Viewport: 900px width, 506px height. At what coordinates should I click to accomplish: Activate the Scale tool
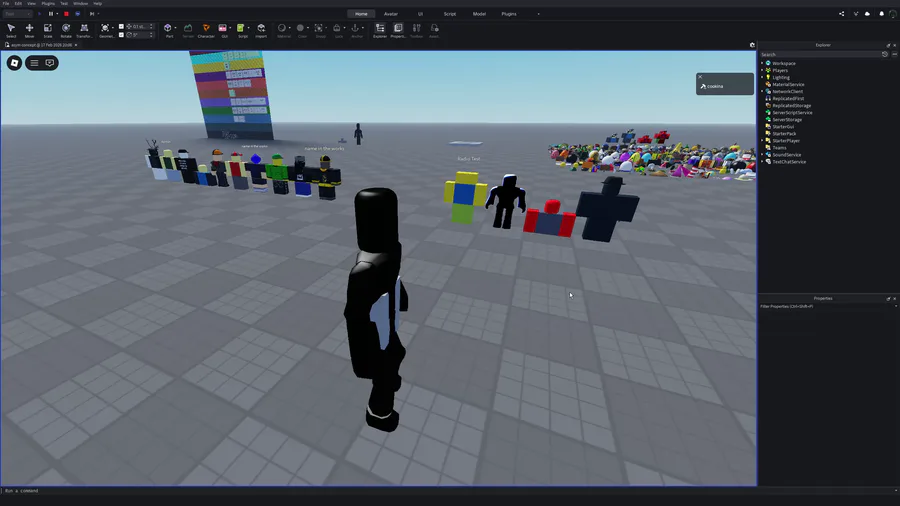pyautogui.click(x=48, y=30)
